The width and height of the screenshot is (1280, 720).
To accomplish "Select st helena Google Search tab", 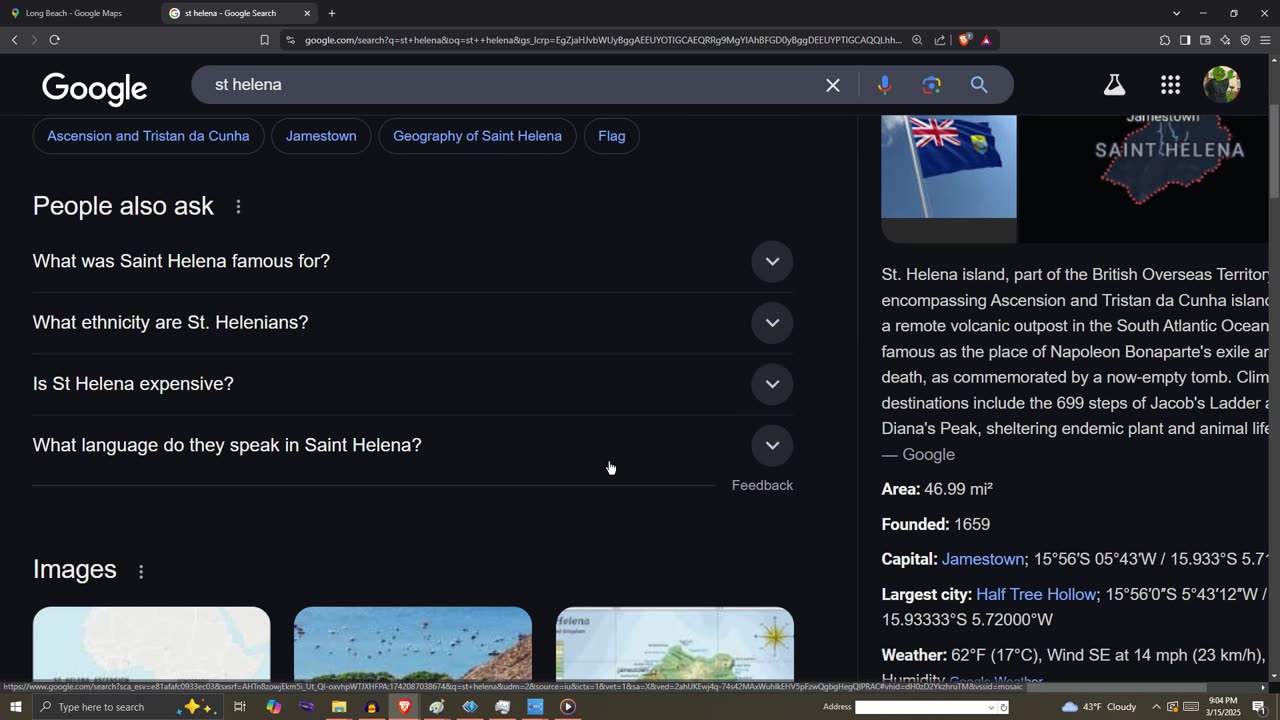I will [240, 13].
